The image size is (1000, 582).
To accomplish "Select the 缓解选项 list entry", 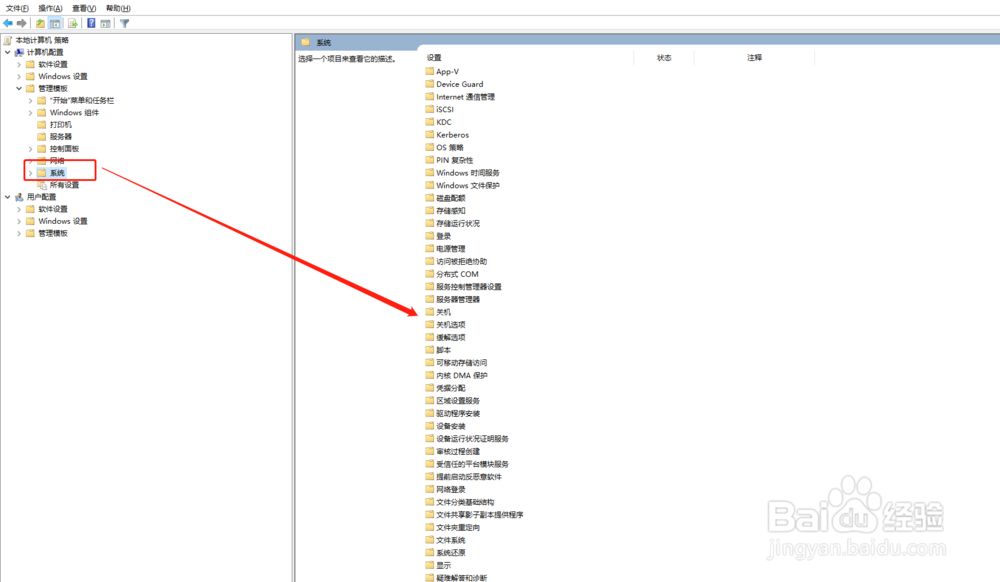I will click(450, 337).
